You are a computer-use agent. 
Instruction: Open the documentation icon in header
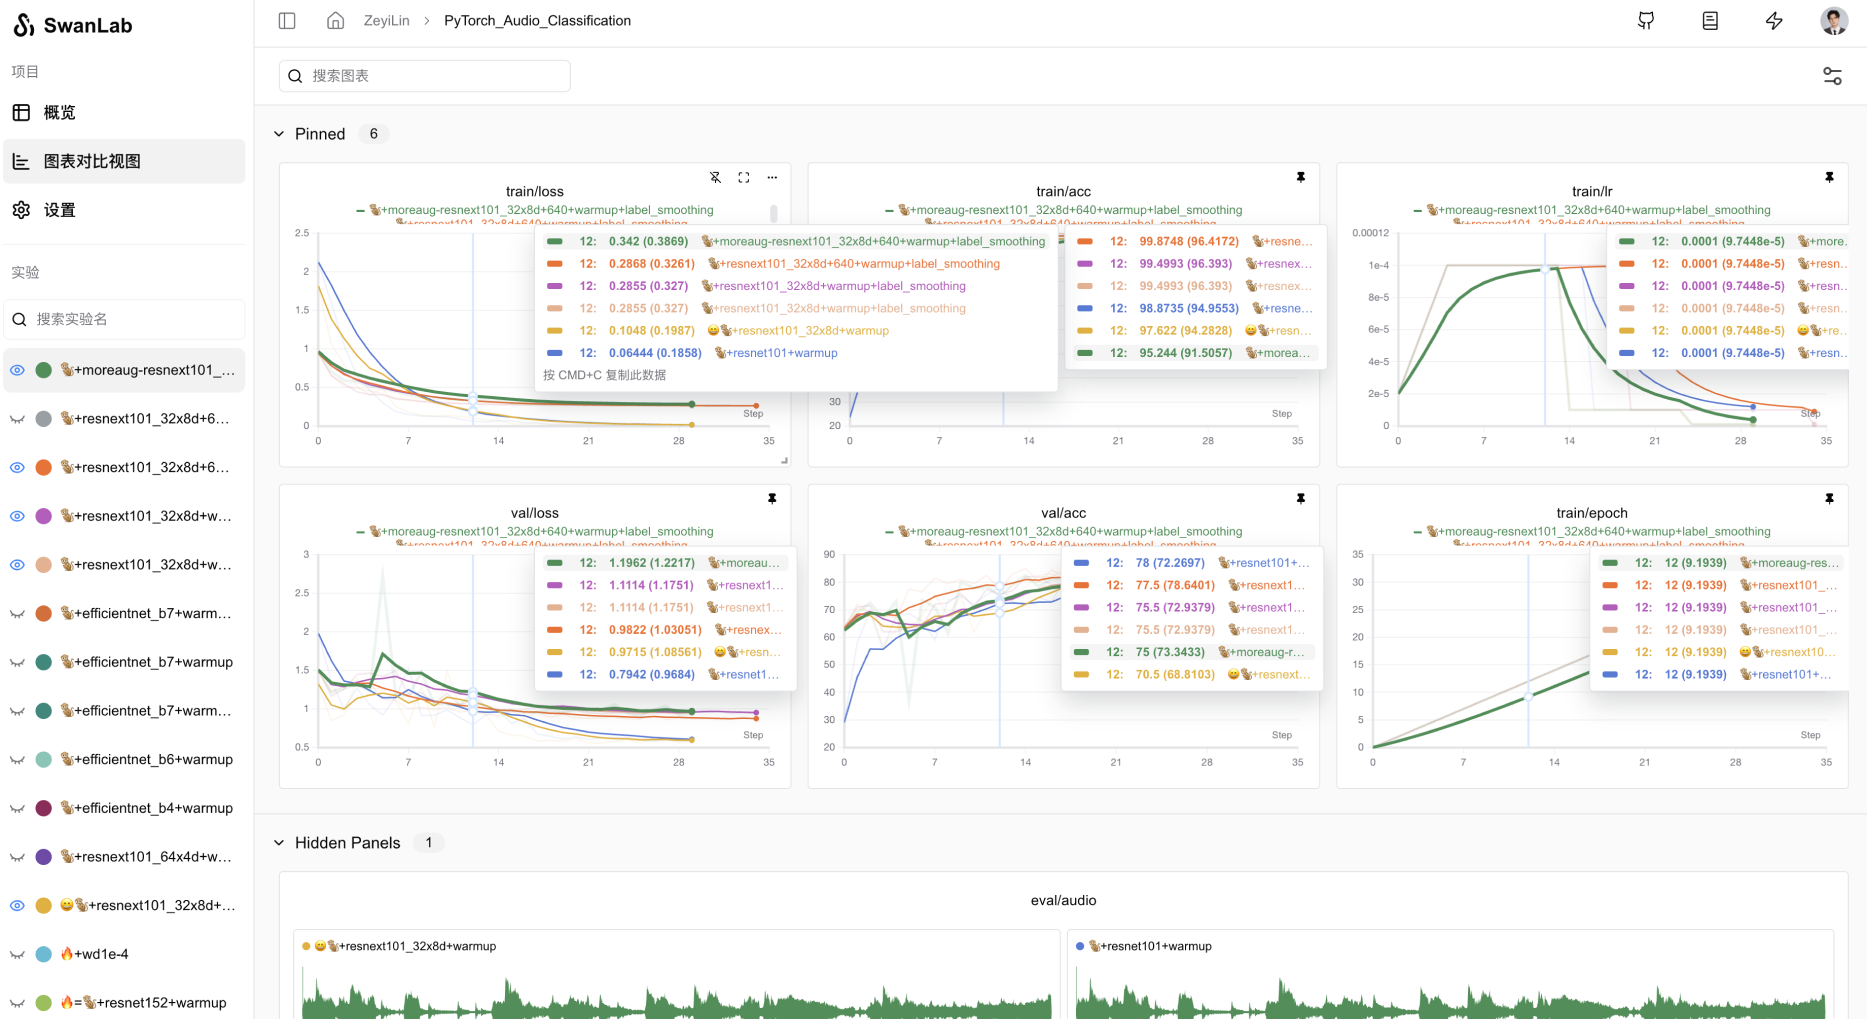click(1710, 21)
